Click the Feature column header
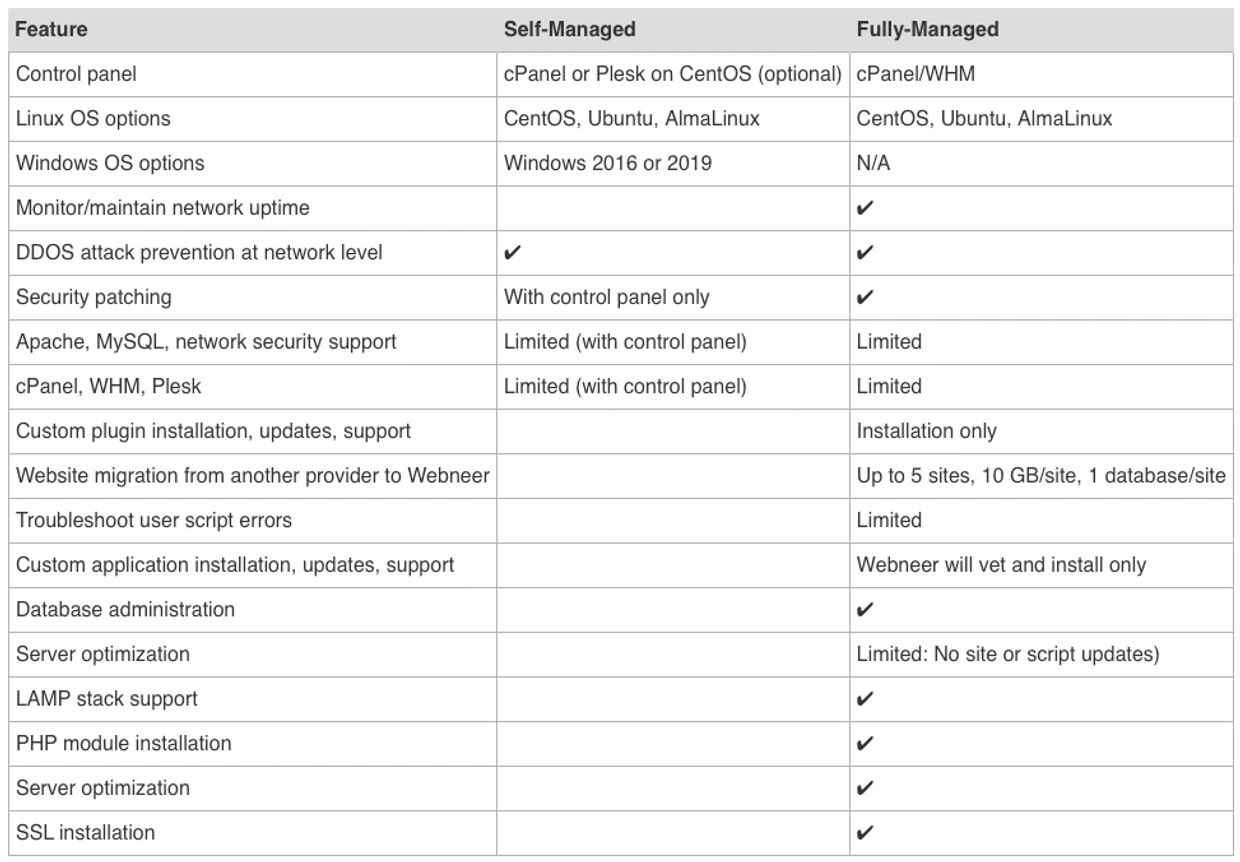 [x=51, y=29]
